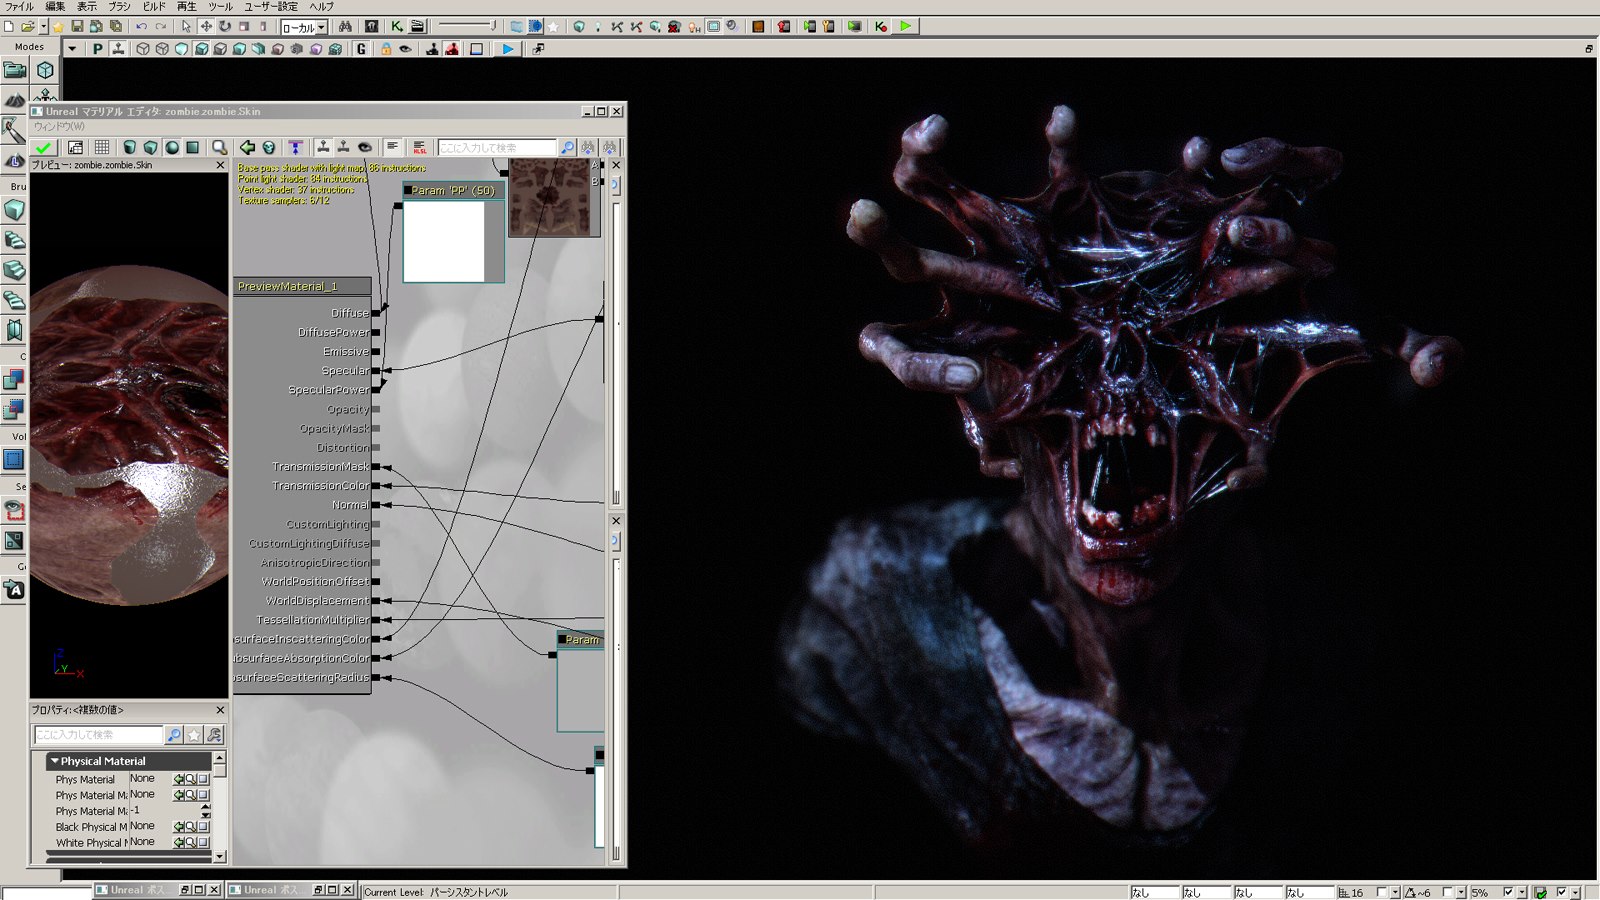The image size is (1600, 900).
Task: Switch preview to sphere primitive
Action: point(172,147)
